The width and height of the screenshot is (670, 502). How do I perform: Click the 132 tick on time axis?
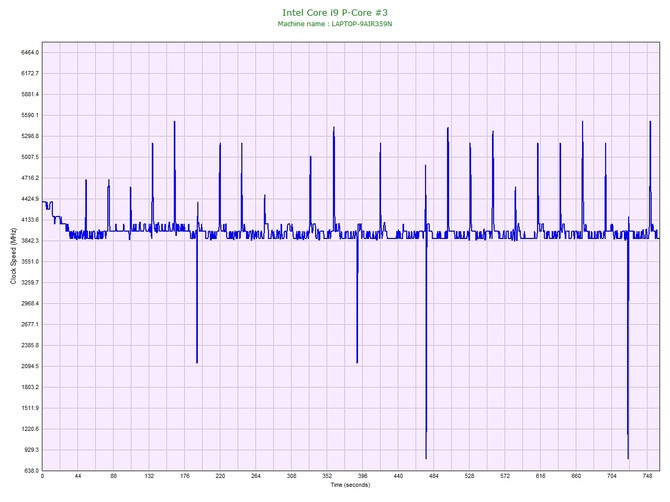[x=149, y=476]
